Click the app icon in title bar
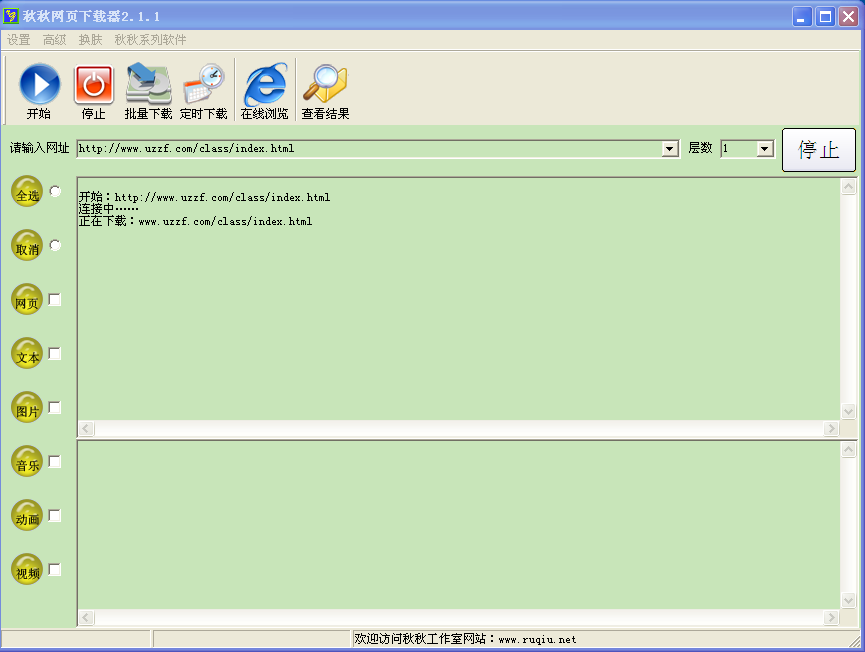 10,16
